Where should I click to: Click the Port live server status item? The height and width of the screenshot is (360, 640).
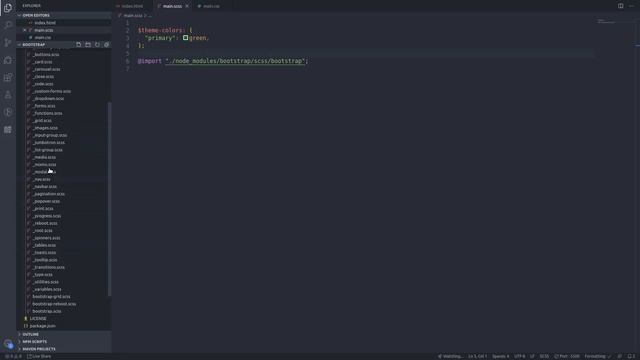coord(567,356)
